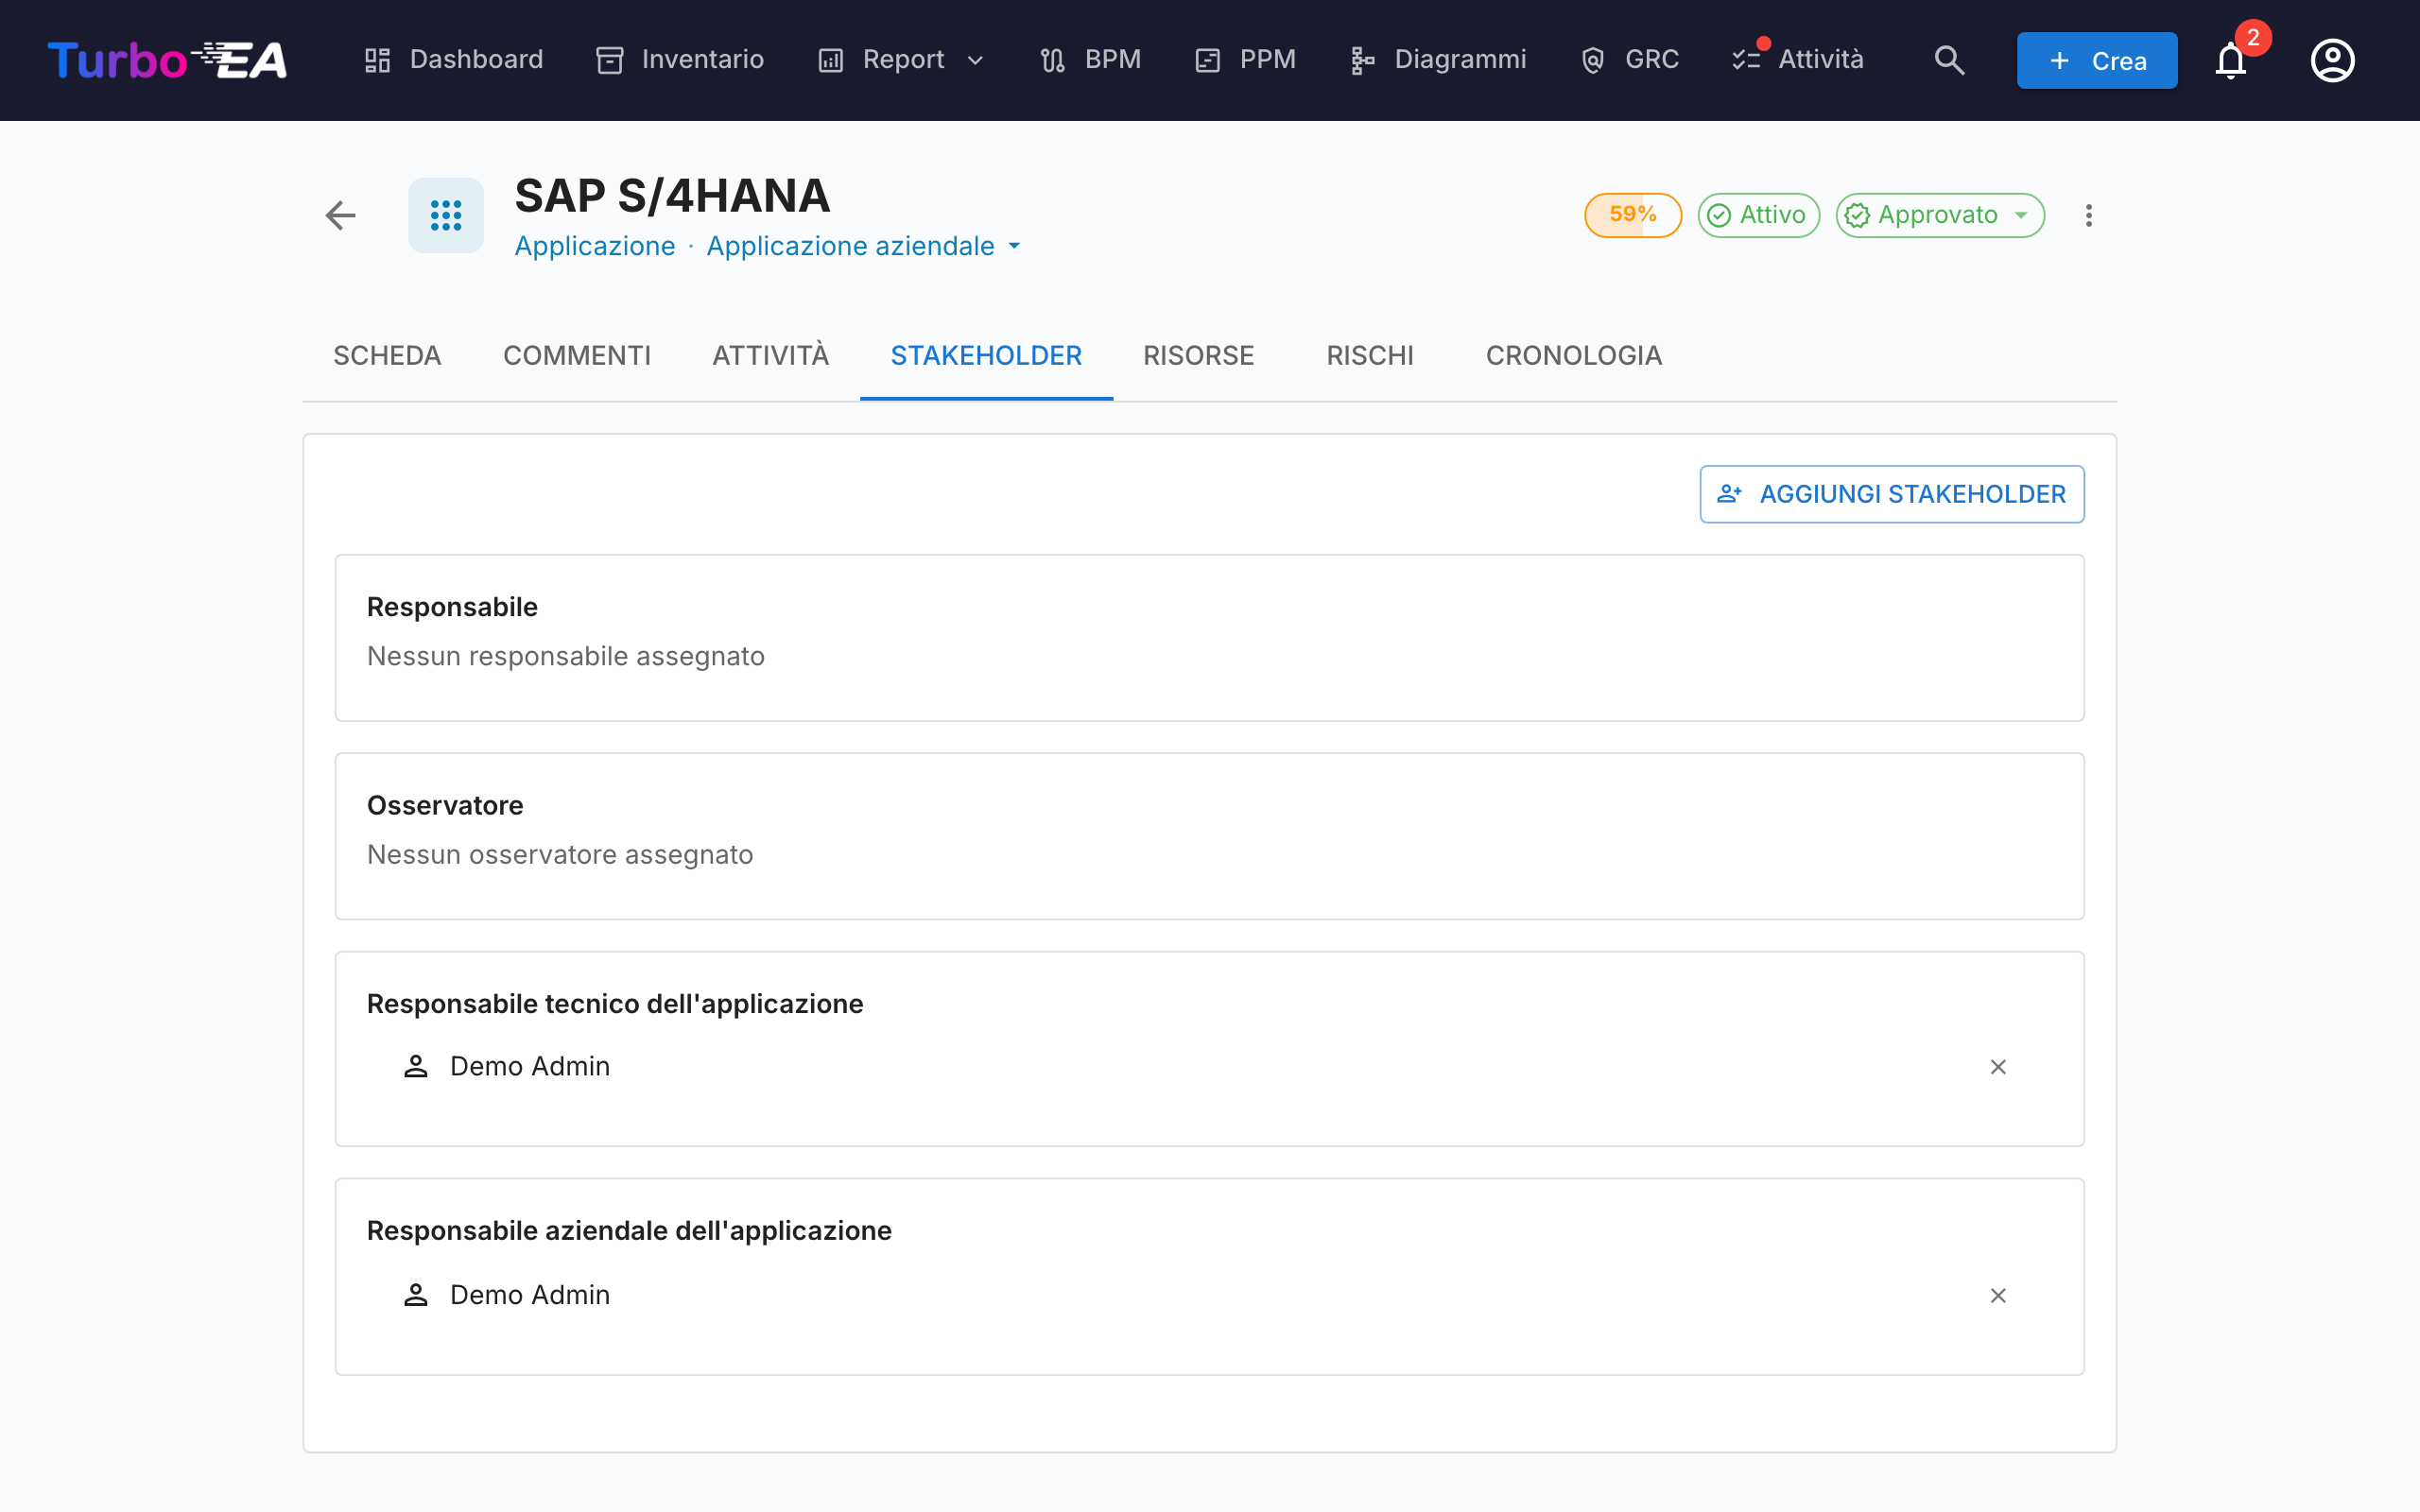Click Demo Admin under Responsabile tecnico

point(530,1066)
